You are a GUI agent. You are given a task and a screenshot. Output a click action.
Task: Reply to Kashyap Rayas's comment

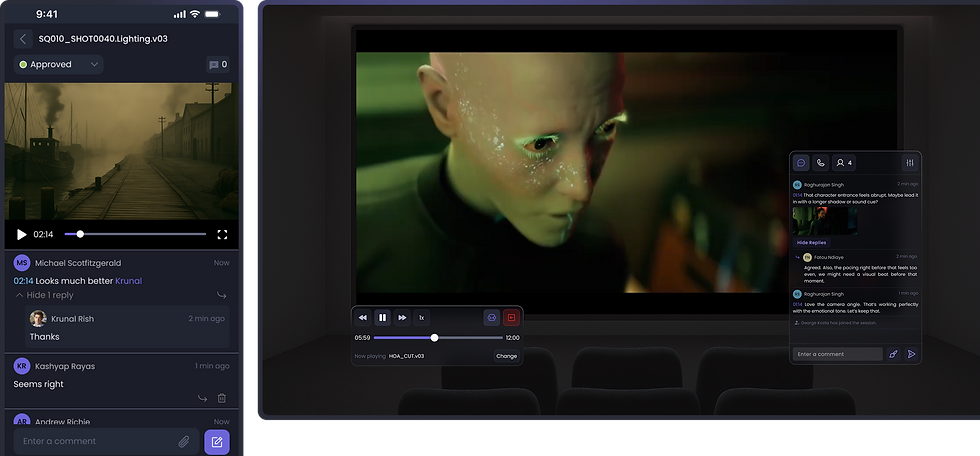[202, 398]
